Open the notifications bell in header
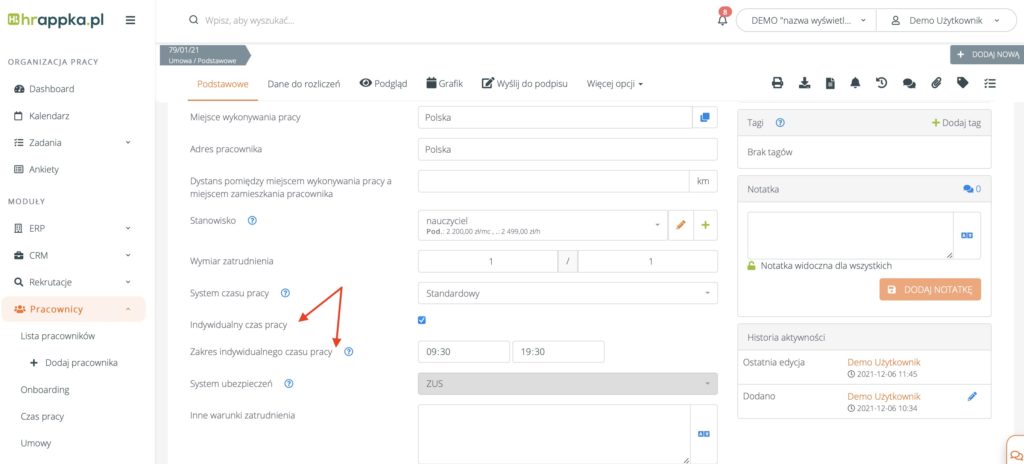1024x464 pixels. (723, 20)
